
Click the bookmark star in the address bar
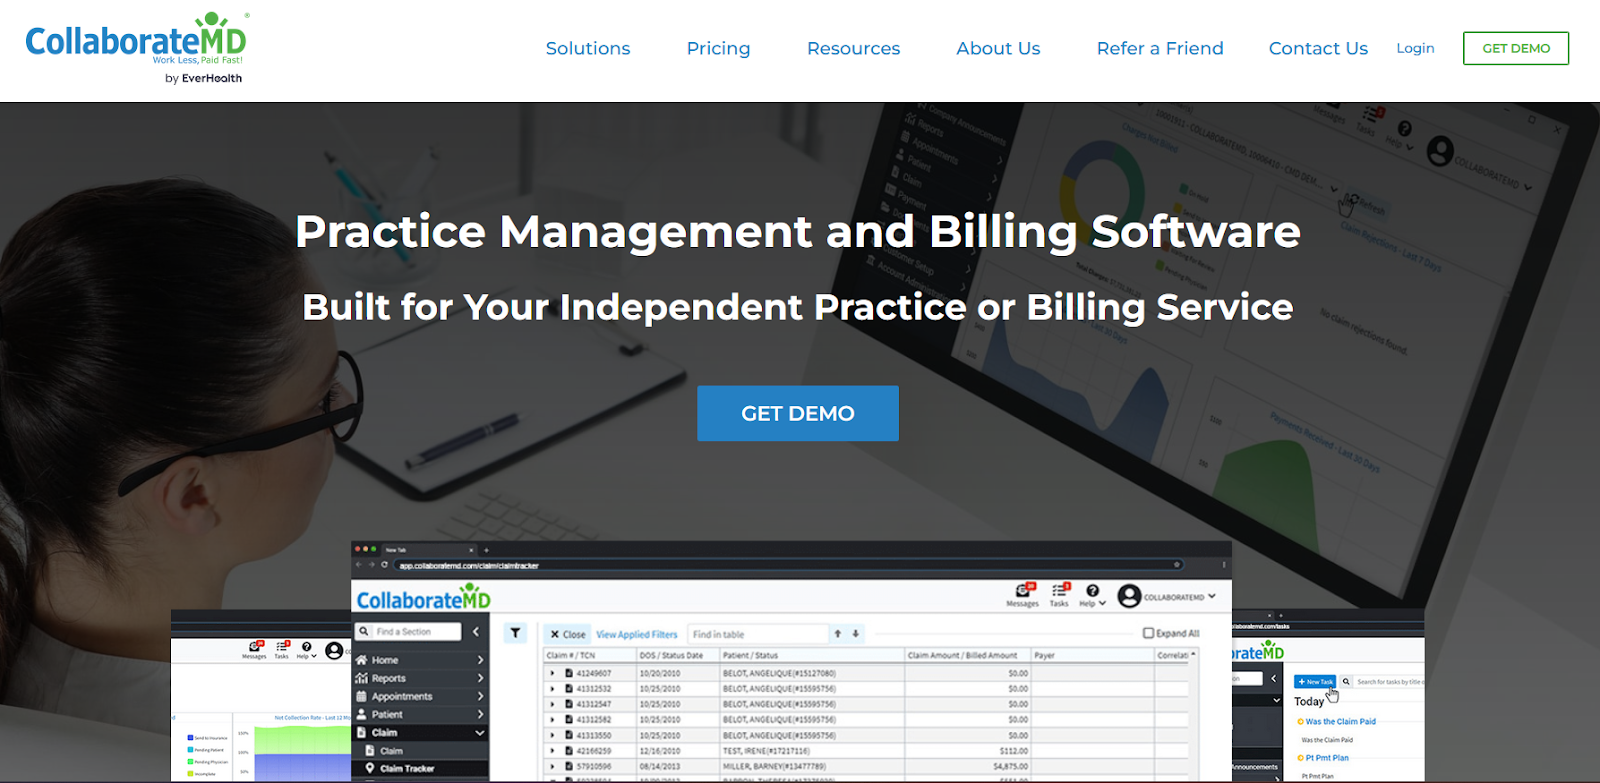(x=1177, y=565)
